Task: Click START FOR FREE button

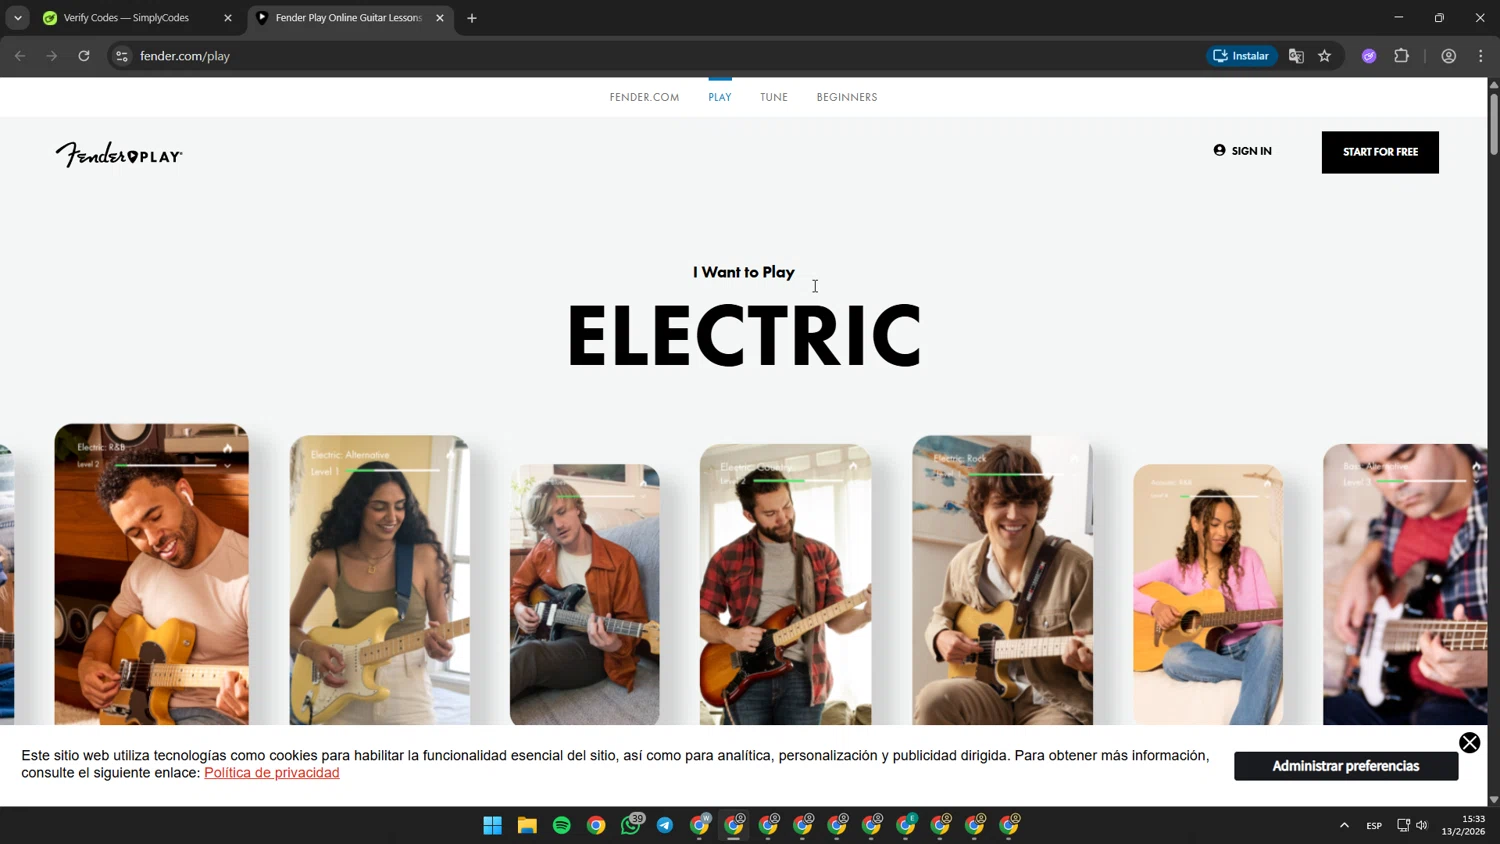Action: (1380, 152)
